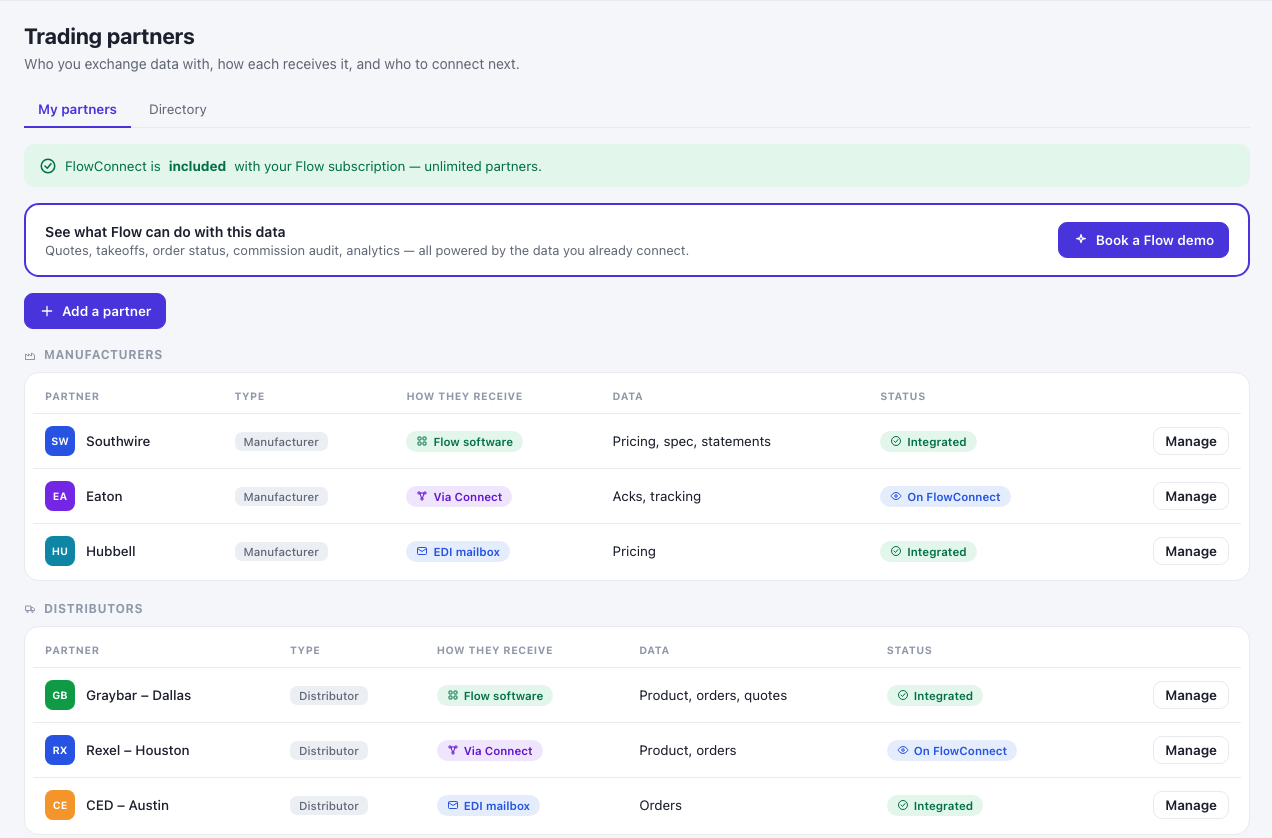Image resolution: width=1272 pixels, height=838 pixels.
Task: Click Hubbell's Integrated status check icon
Action: point(896,551)
